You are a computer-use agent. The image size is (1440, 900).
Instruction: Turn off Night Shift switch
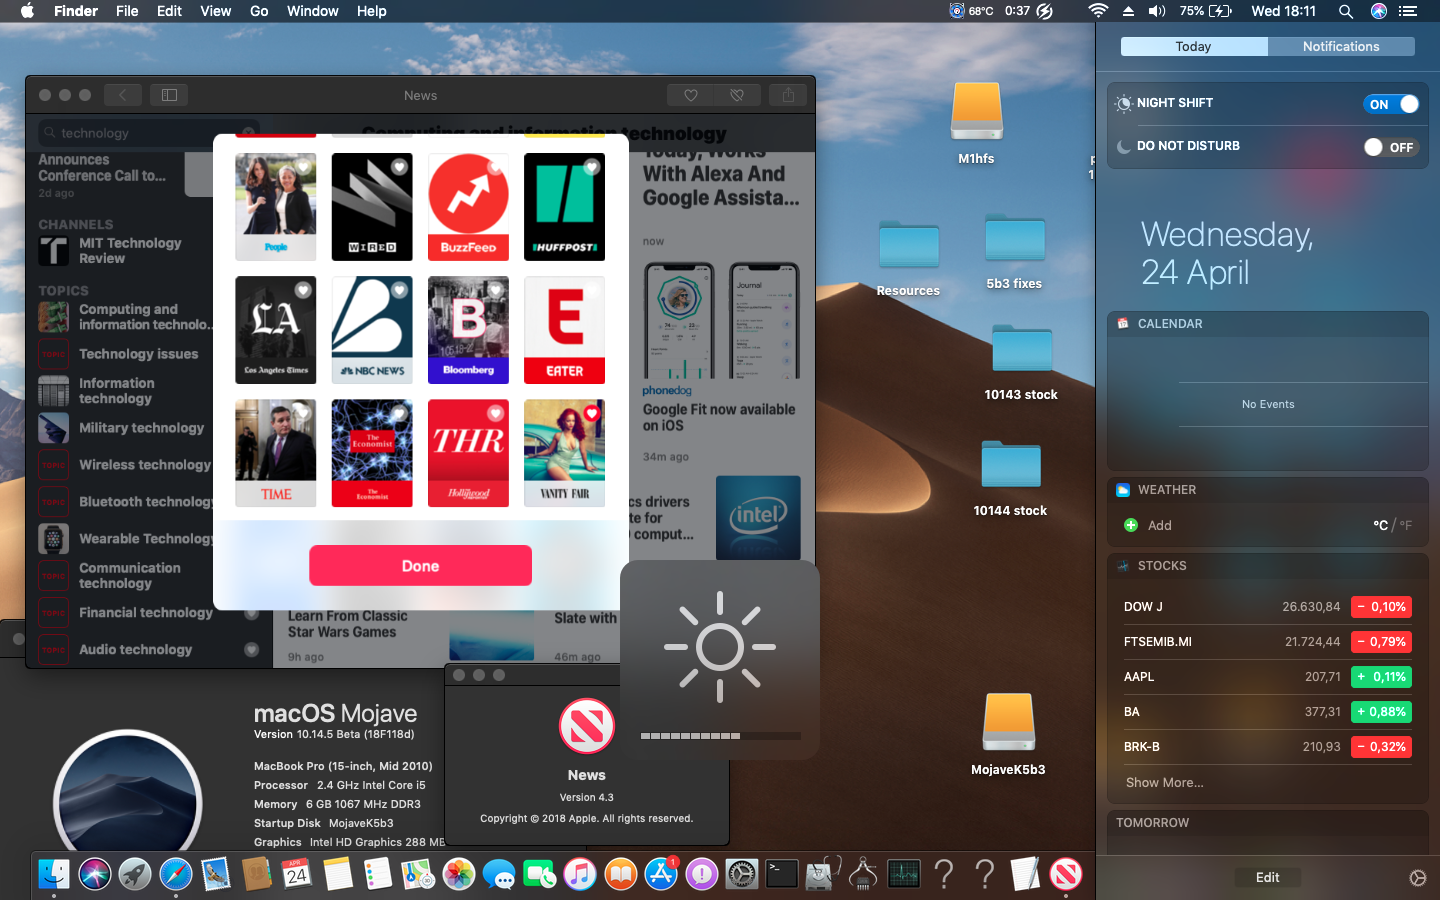tap(1391, 104)
